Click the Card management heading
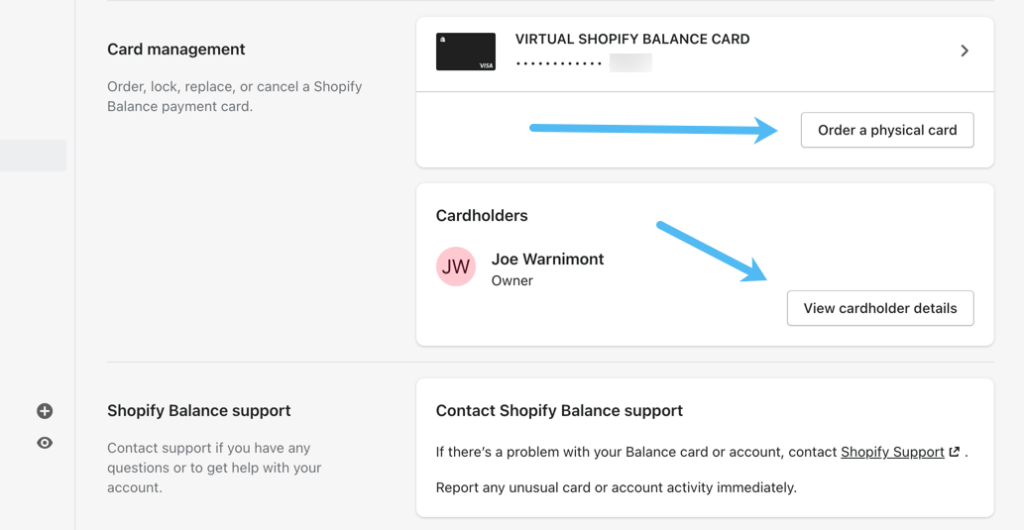The width and height of the screenshot is (1024, 530). tap(176, 49)
